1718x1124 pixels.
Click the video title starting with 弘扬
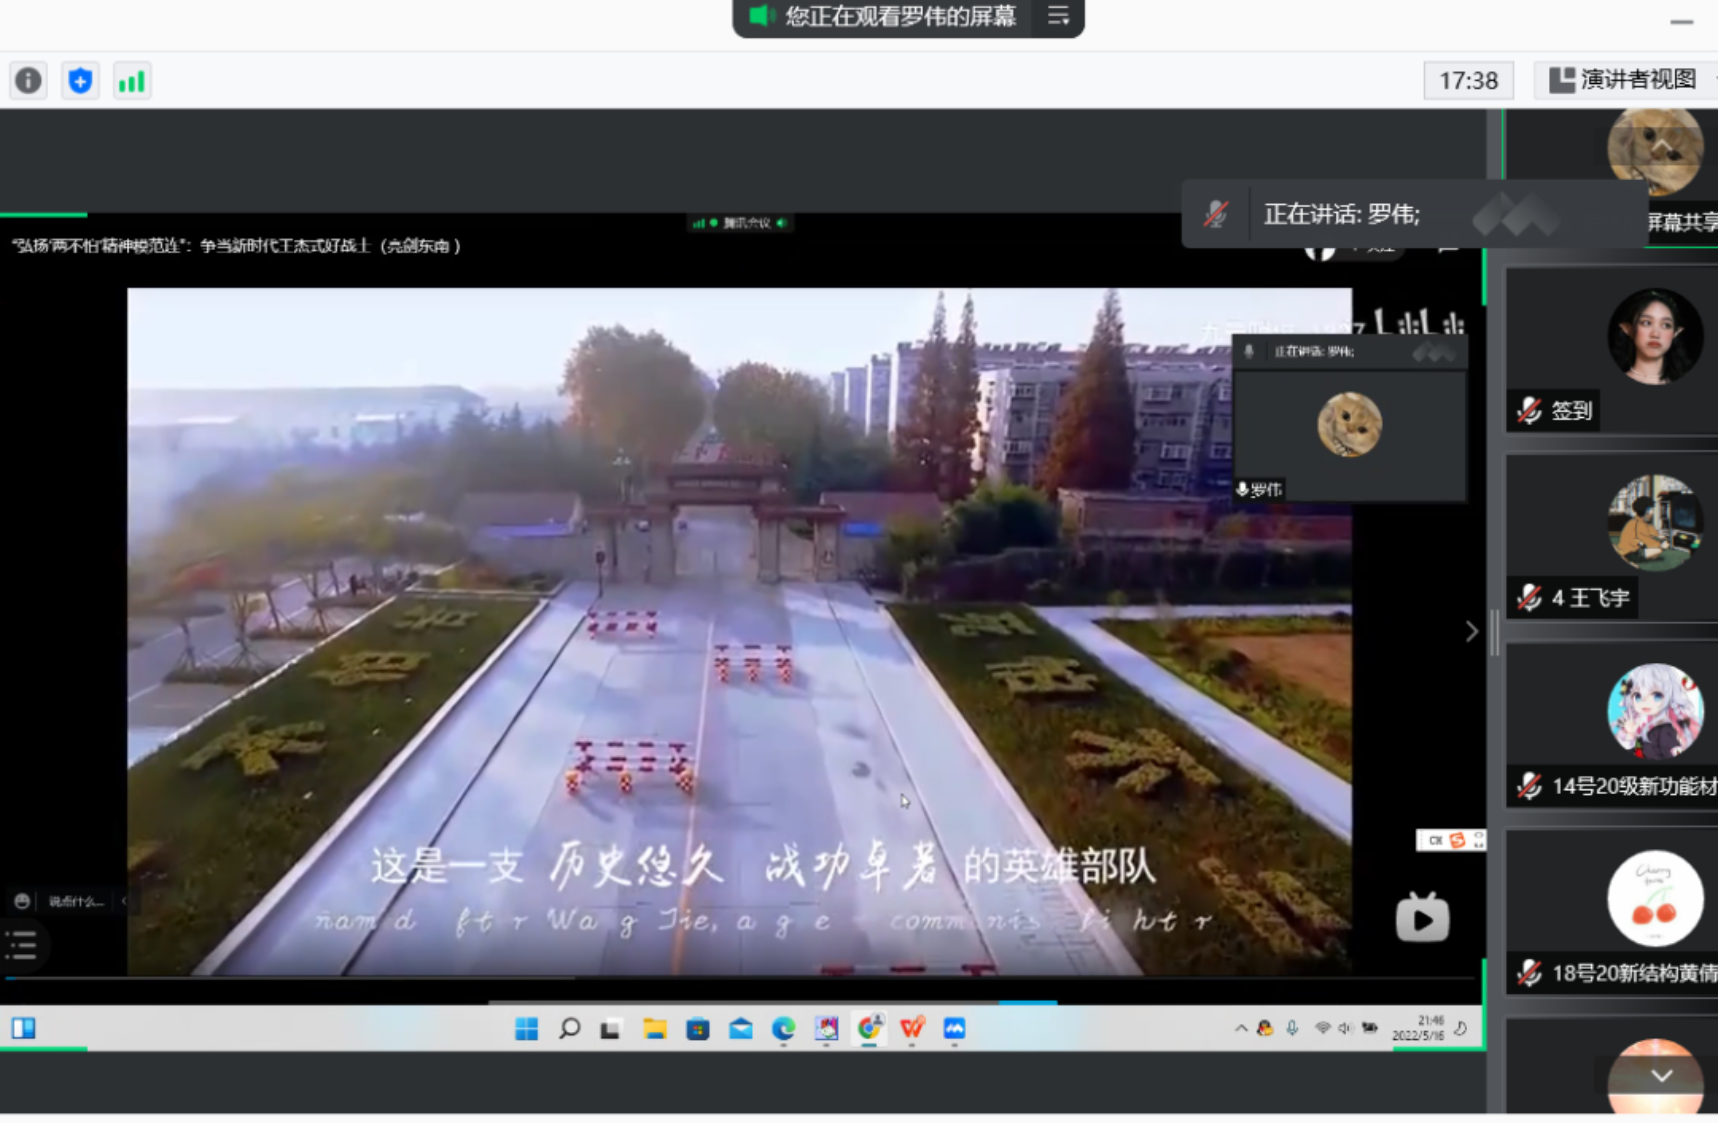[236, 246]
